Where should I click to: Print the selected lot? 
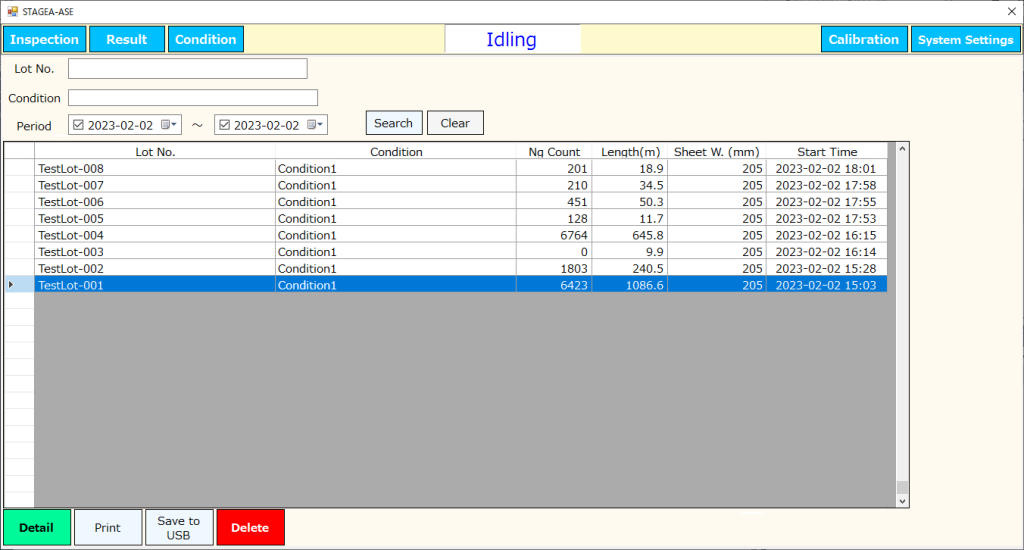point(107,527)
